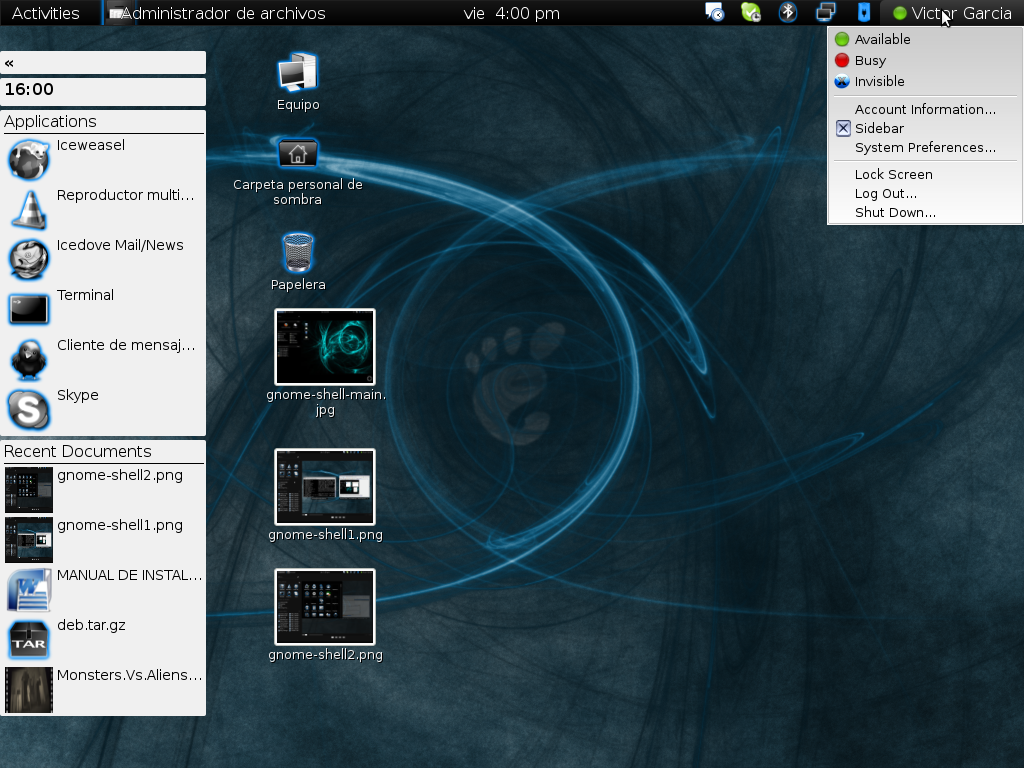Viewport: 1024px width, 768px height.
Task: Switch your status to Invisible
Action: [x=880, y=81]
